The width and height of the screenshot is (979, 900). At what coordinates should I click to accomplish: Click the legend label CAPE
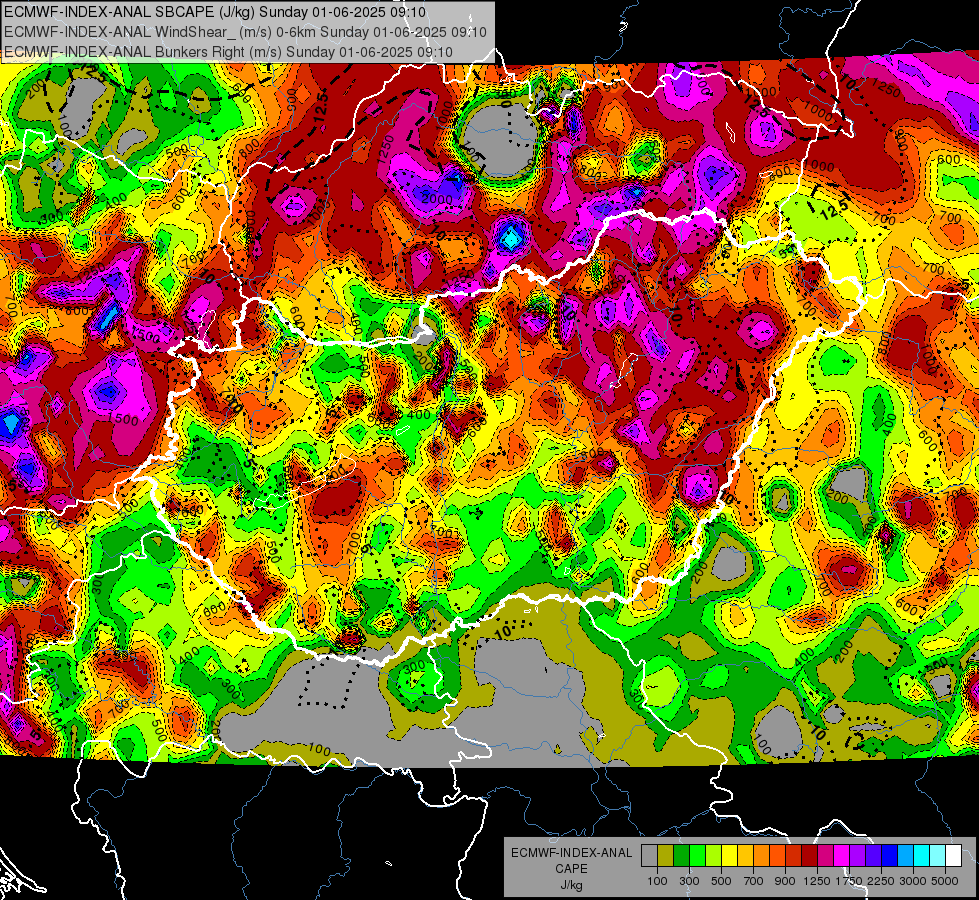pos(571,868)
